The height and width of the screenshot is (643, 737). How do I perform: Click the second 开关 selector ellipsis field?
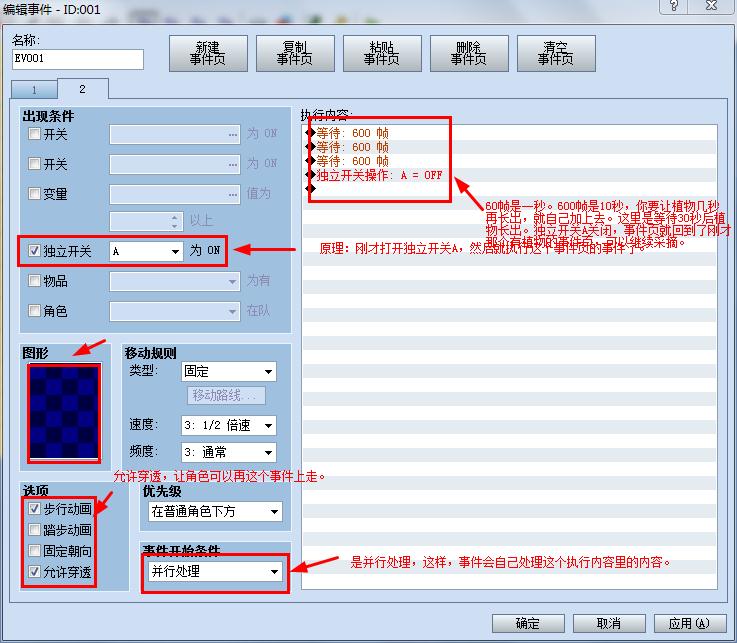[175, 165]
